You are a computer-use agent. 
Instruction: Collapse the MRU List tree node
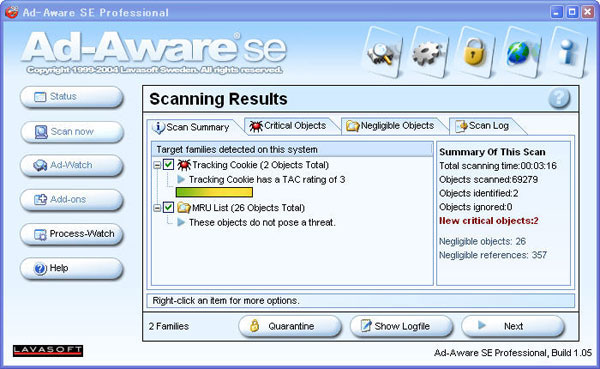click(x=157, y=208)
